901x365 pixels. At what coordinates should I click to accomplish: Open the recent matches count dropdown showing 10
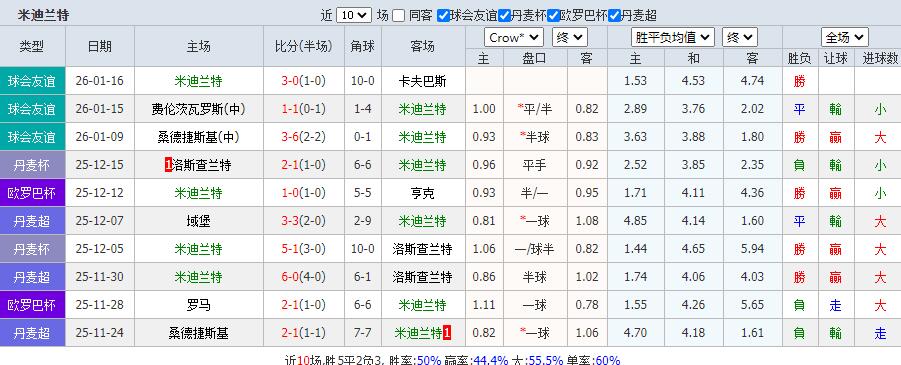354,16
